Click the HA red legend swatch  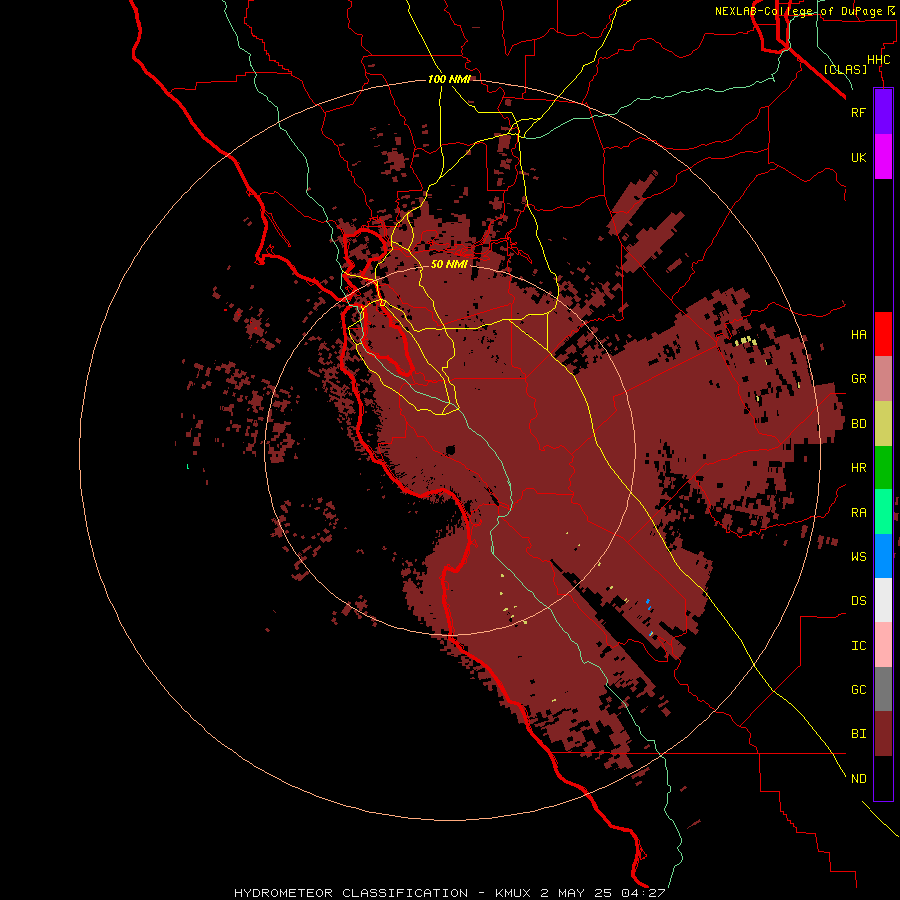point(883,334)
